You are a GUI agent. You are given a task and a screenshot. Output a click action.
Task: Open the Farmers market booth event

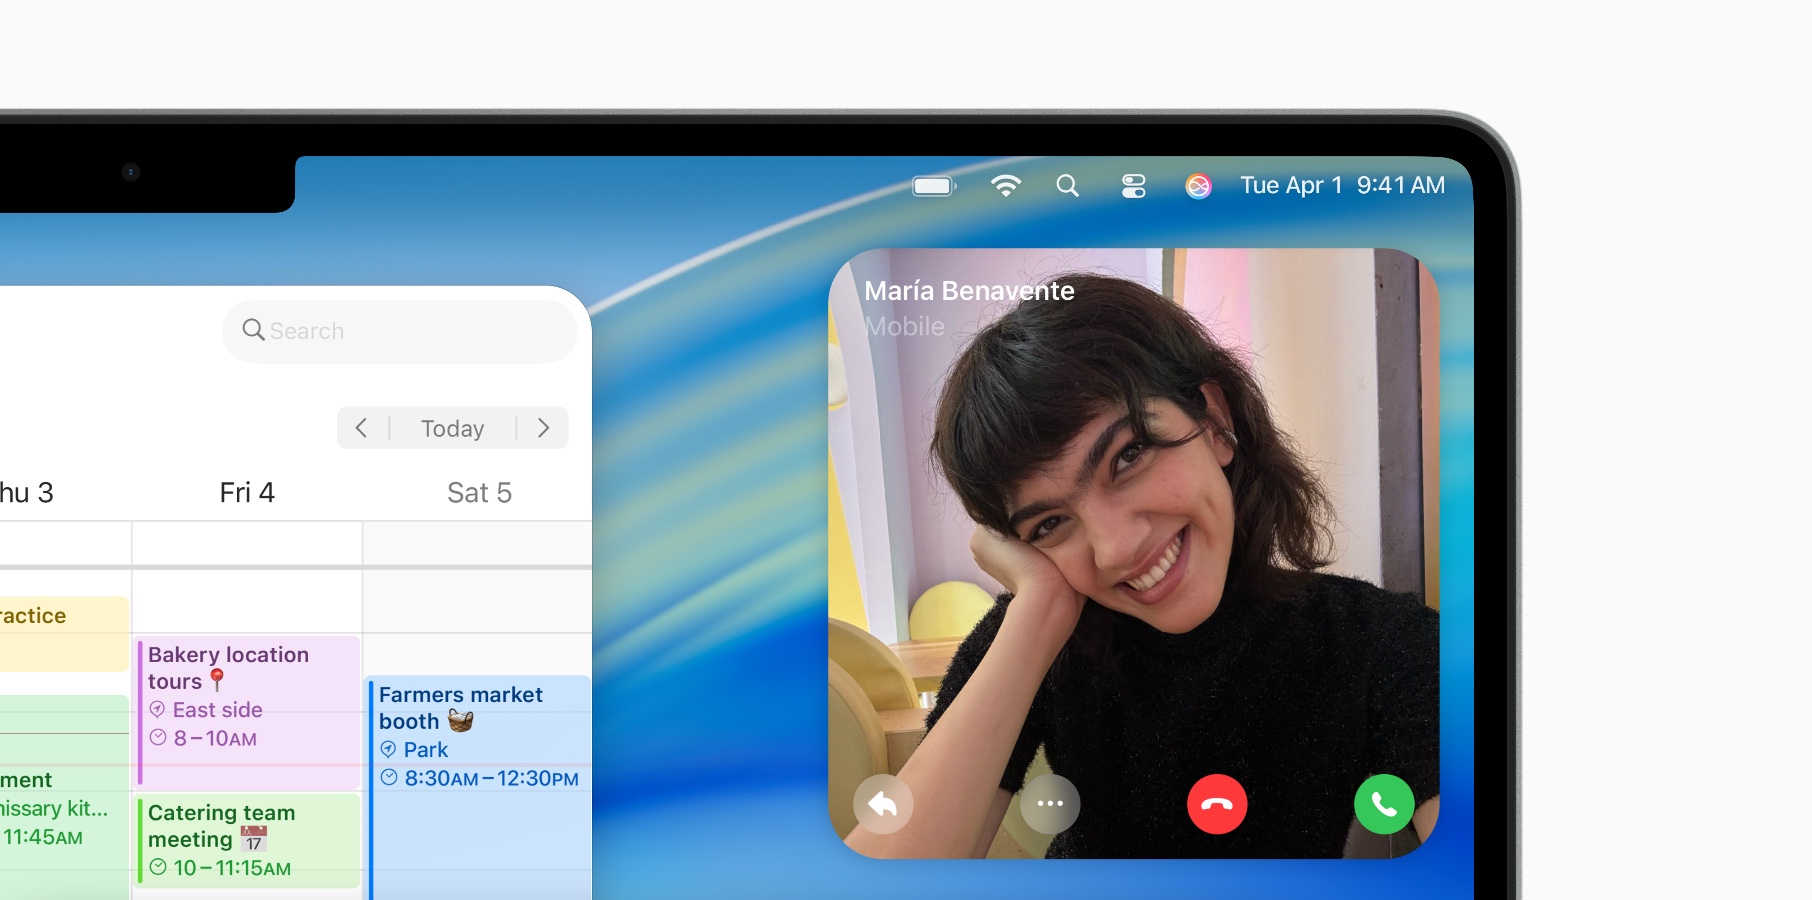(x=480, y=790)
